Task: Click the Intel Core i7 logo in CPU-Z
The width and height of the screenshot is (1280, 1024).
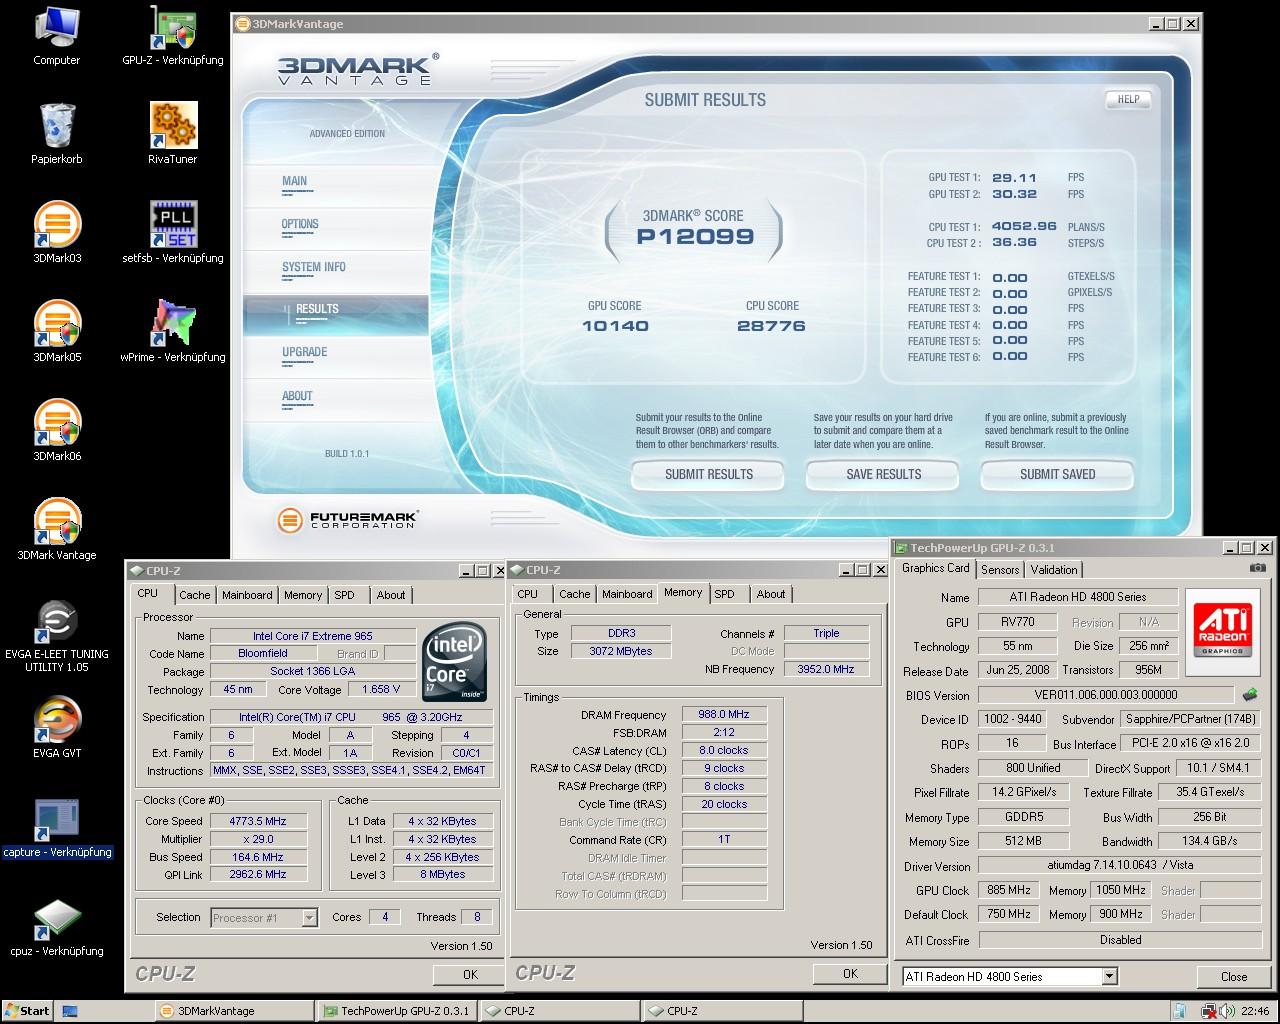Action: pos(455,663)
